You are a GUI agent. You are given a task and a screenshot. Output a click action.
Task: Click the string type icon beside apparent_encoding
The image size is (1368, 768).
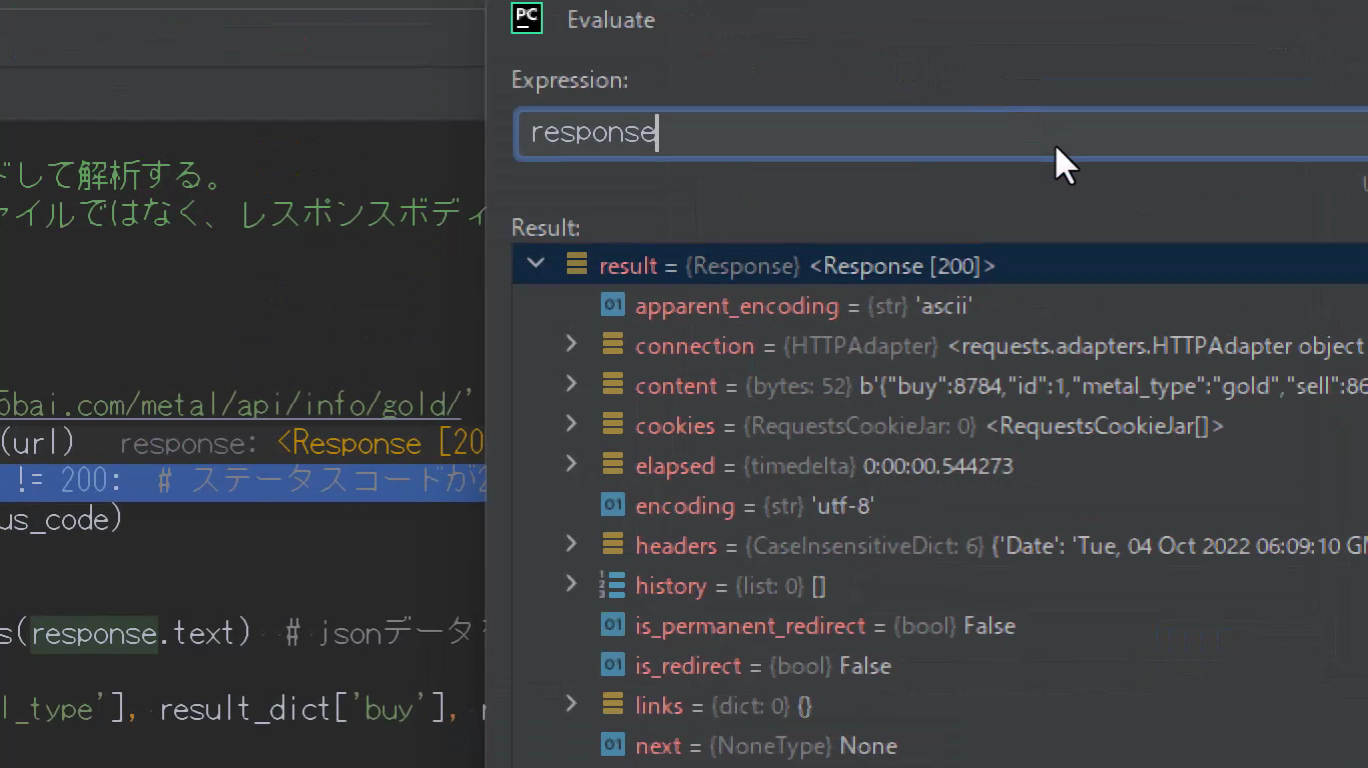(x=612, y=305)
